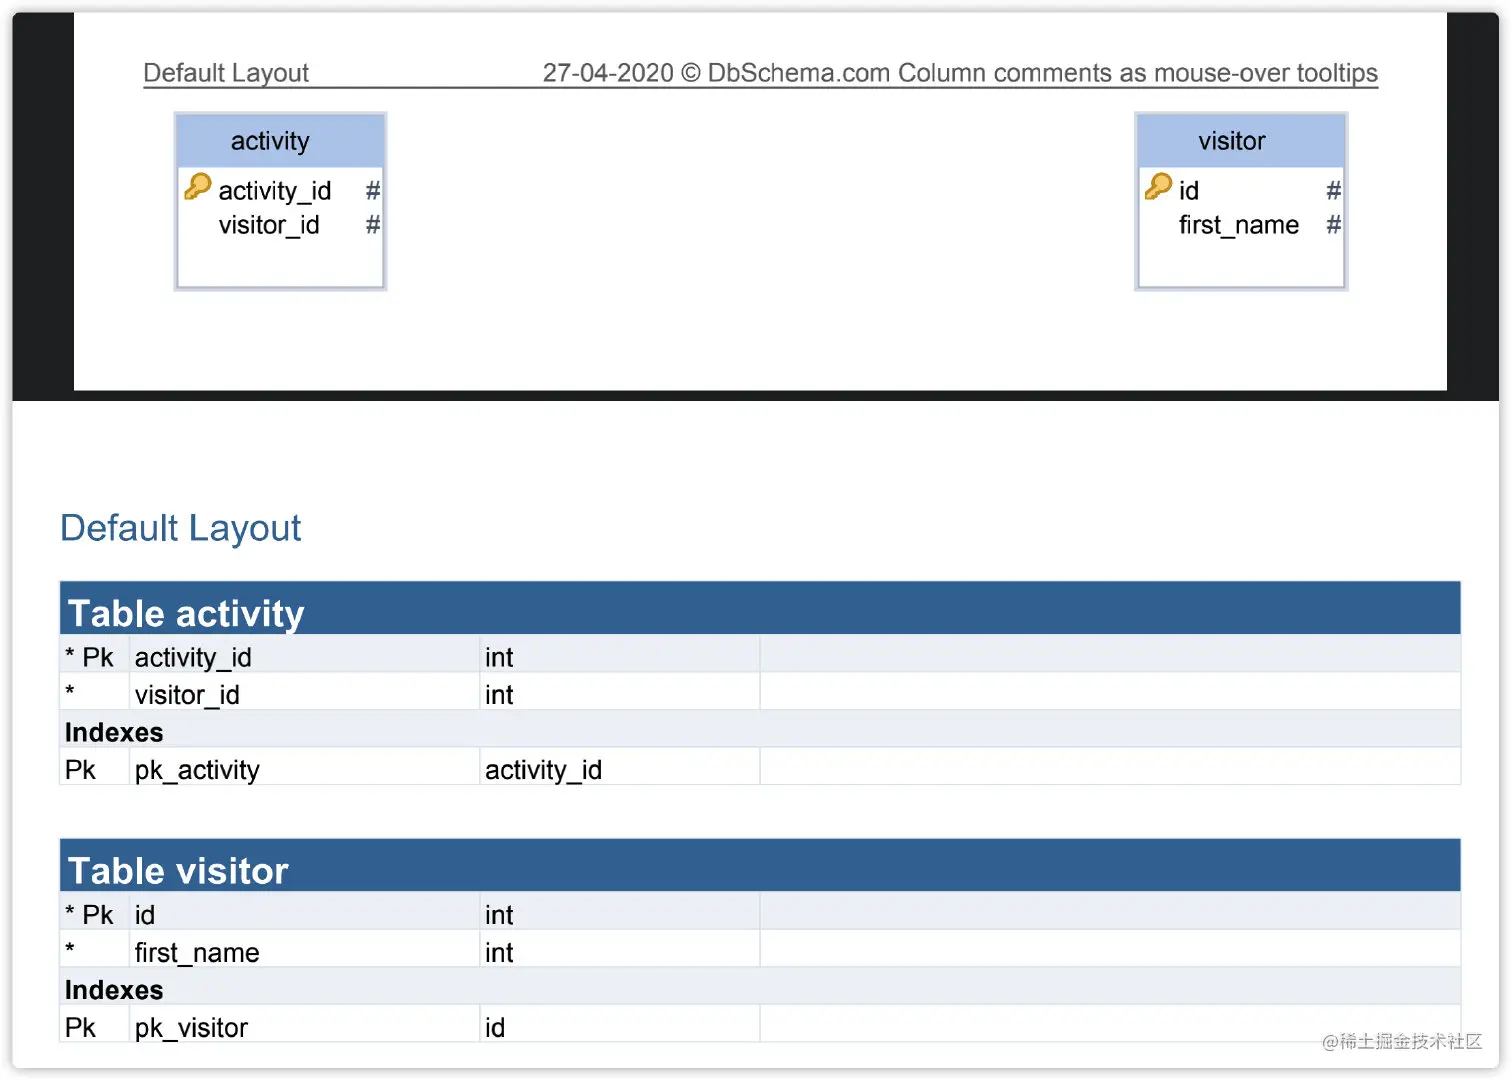Click the int type for first_name row

coord(499,952)
